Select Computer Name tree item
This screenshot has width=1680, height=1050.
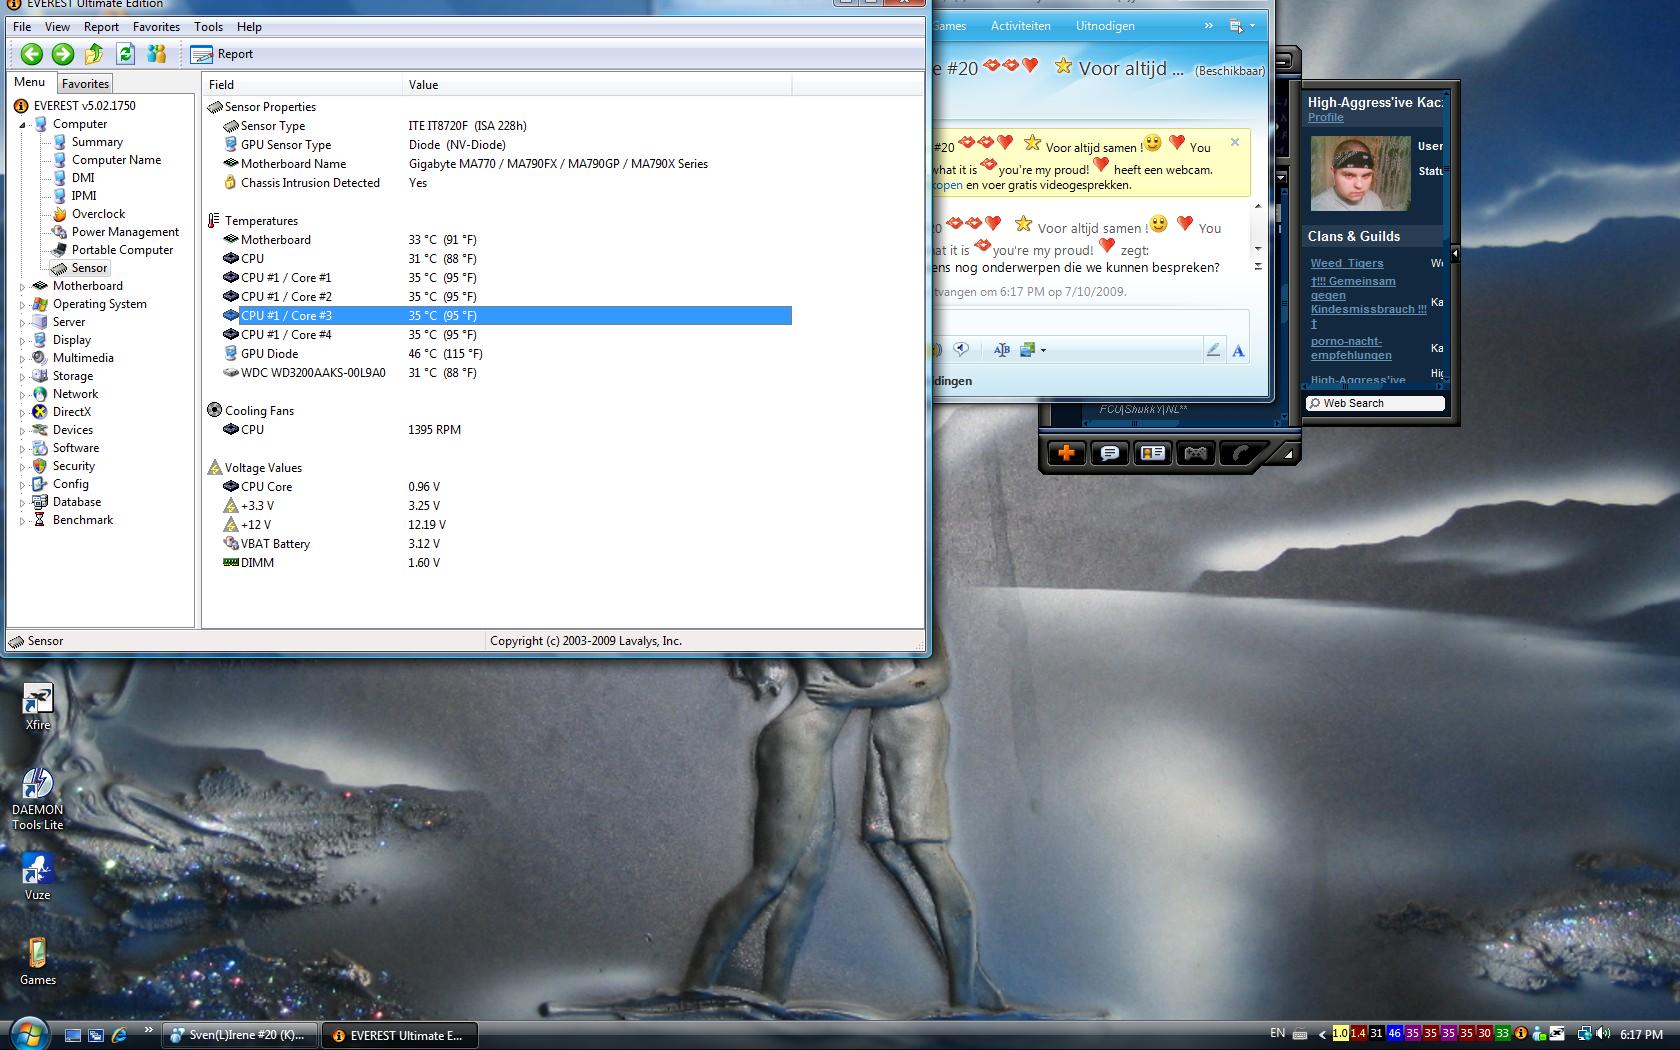tap(116, 160)
